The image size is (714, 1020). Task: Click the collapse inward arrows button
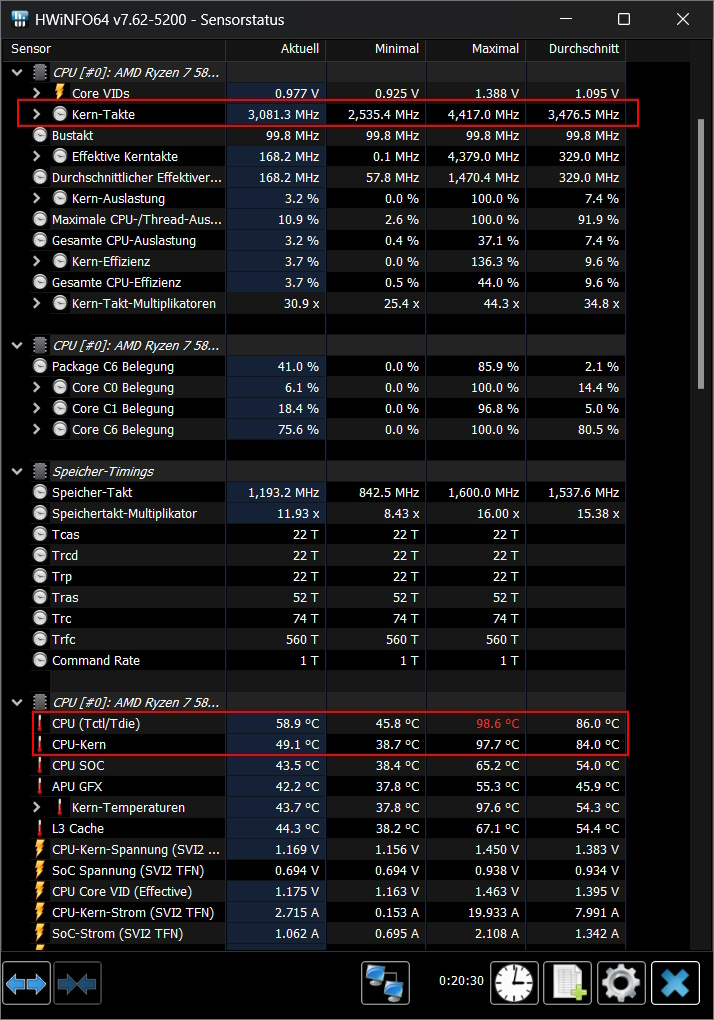77,984
